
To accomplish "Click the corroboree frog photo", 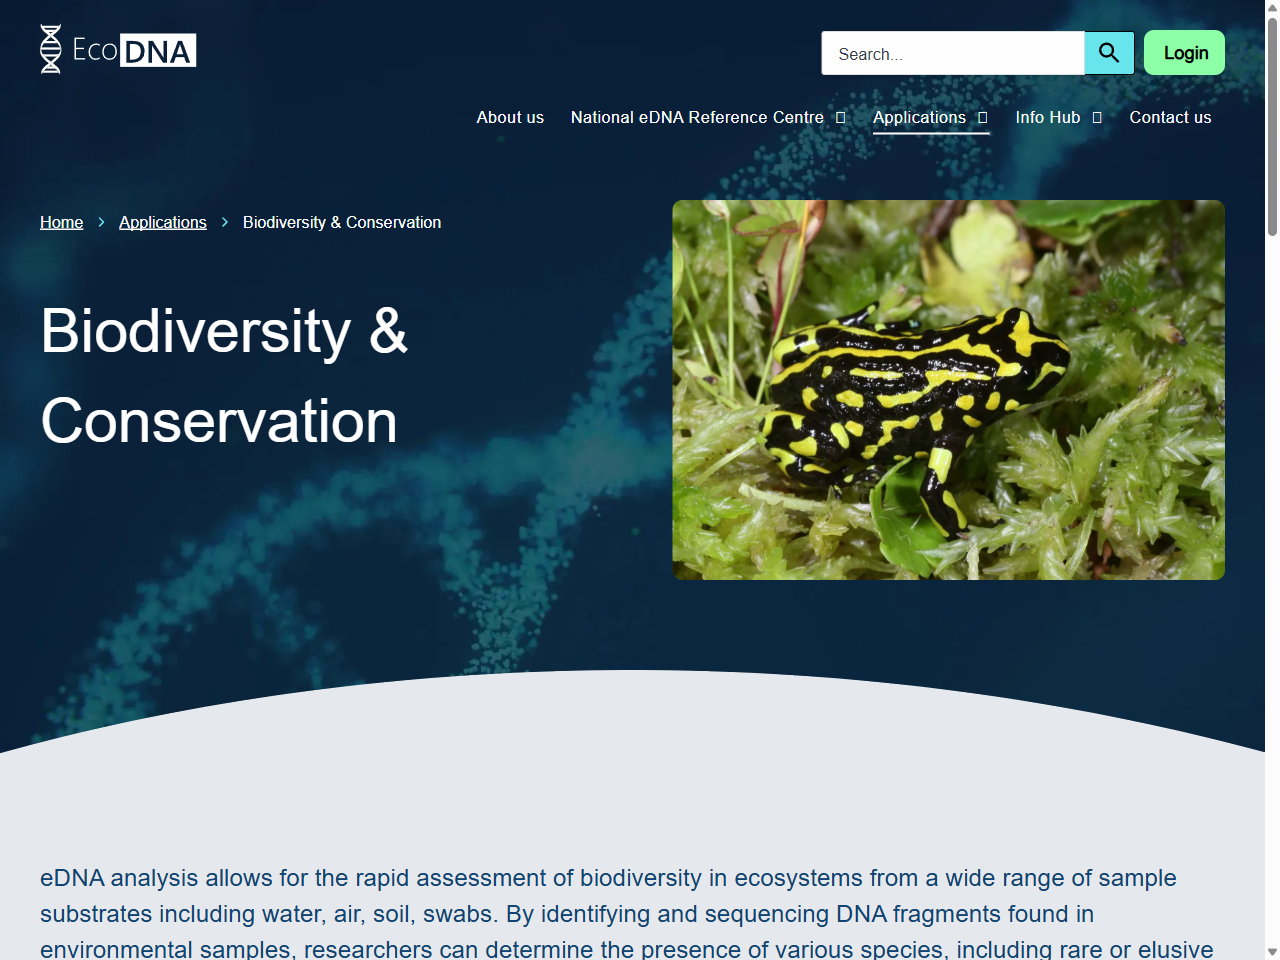I will tap(948, 389).
